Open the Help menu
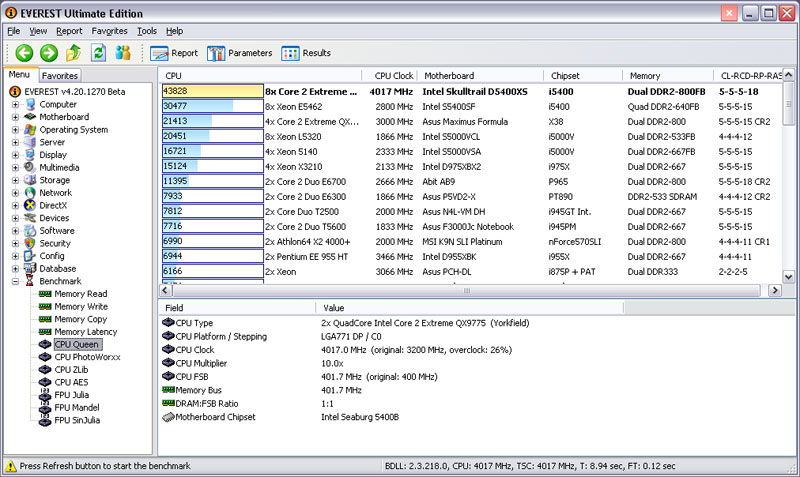 point(174,31)
